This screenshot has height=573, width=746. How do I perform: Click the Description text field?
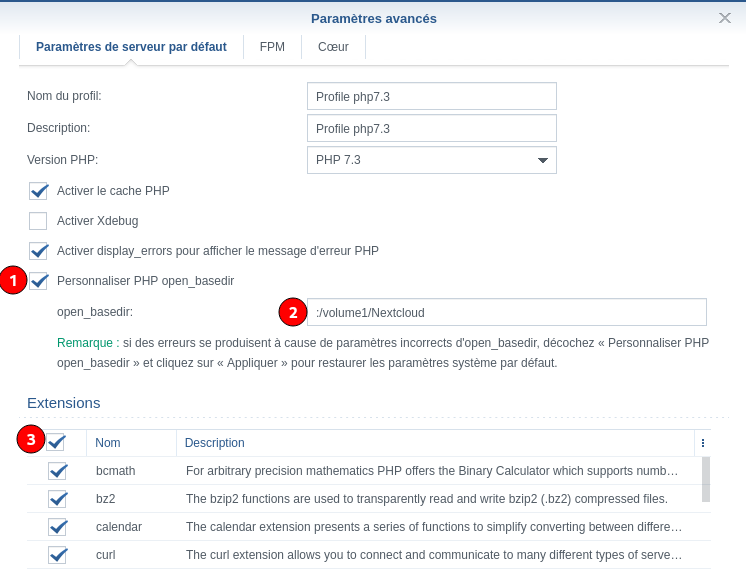[431, 128]
